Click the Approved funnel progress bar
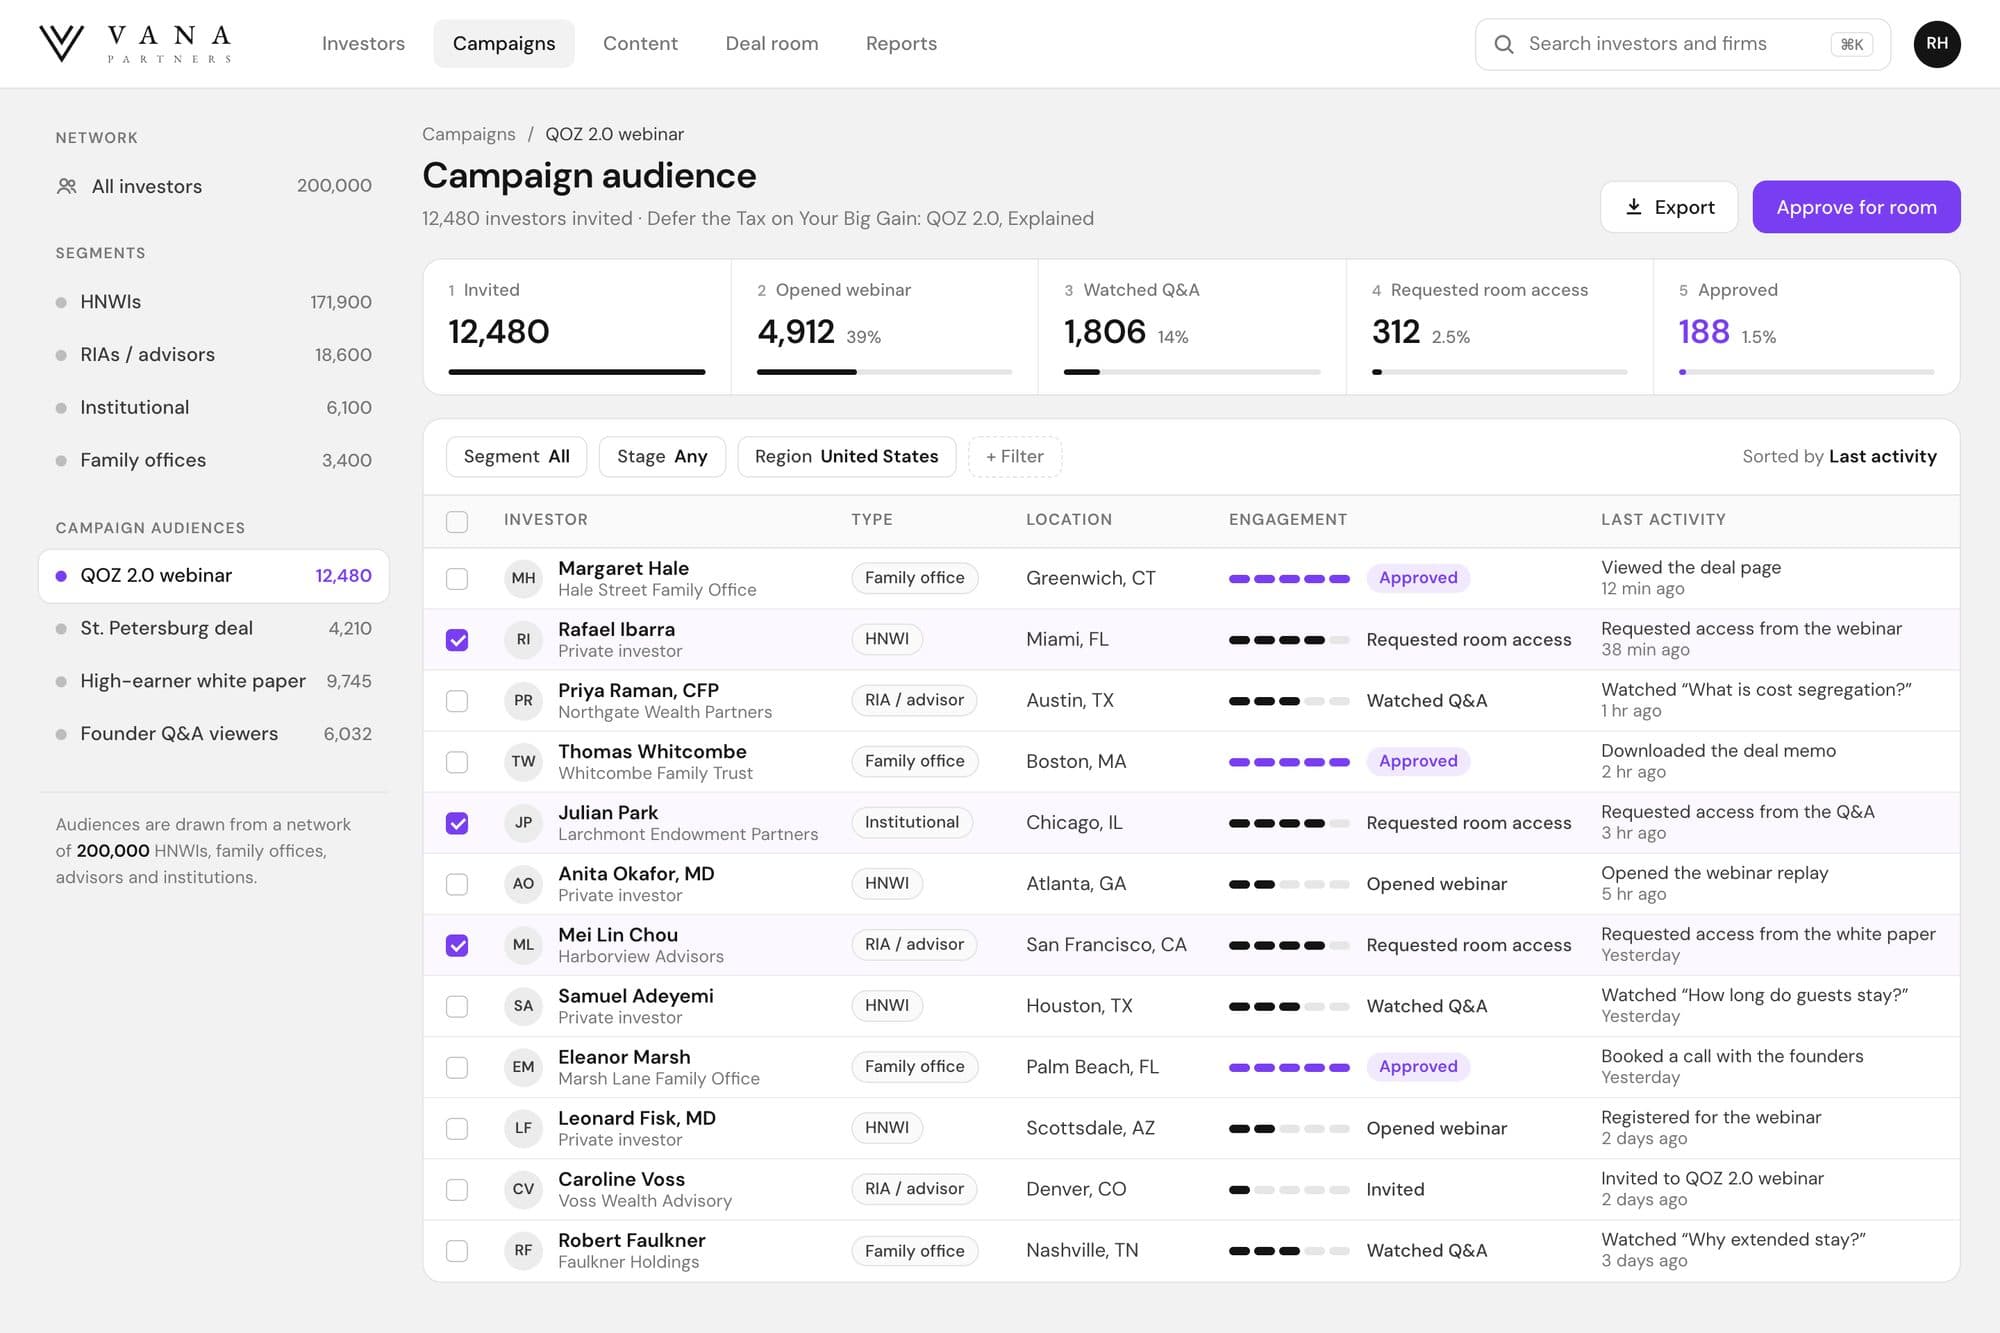Image resolution: width=2000 pixels, height=1333 pixels. click(1806, 372)
